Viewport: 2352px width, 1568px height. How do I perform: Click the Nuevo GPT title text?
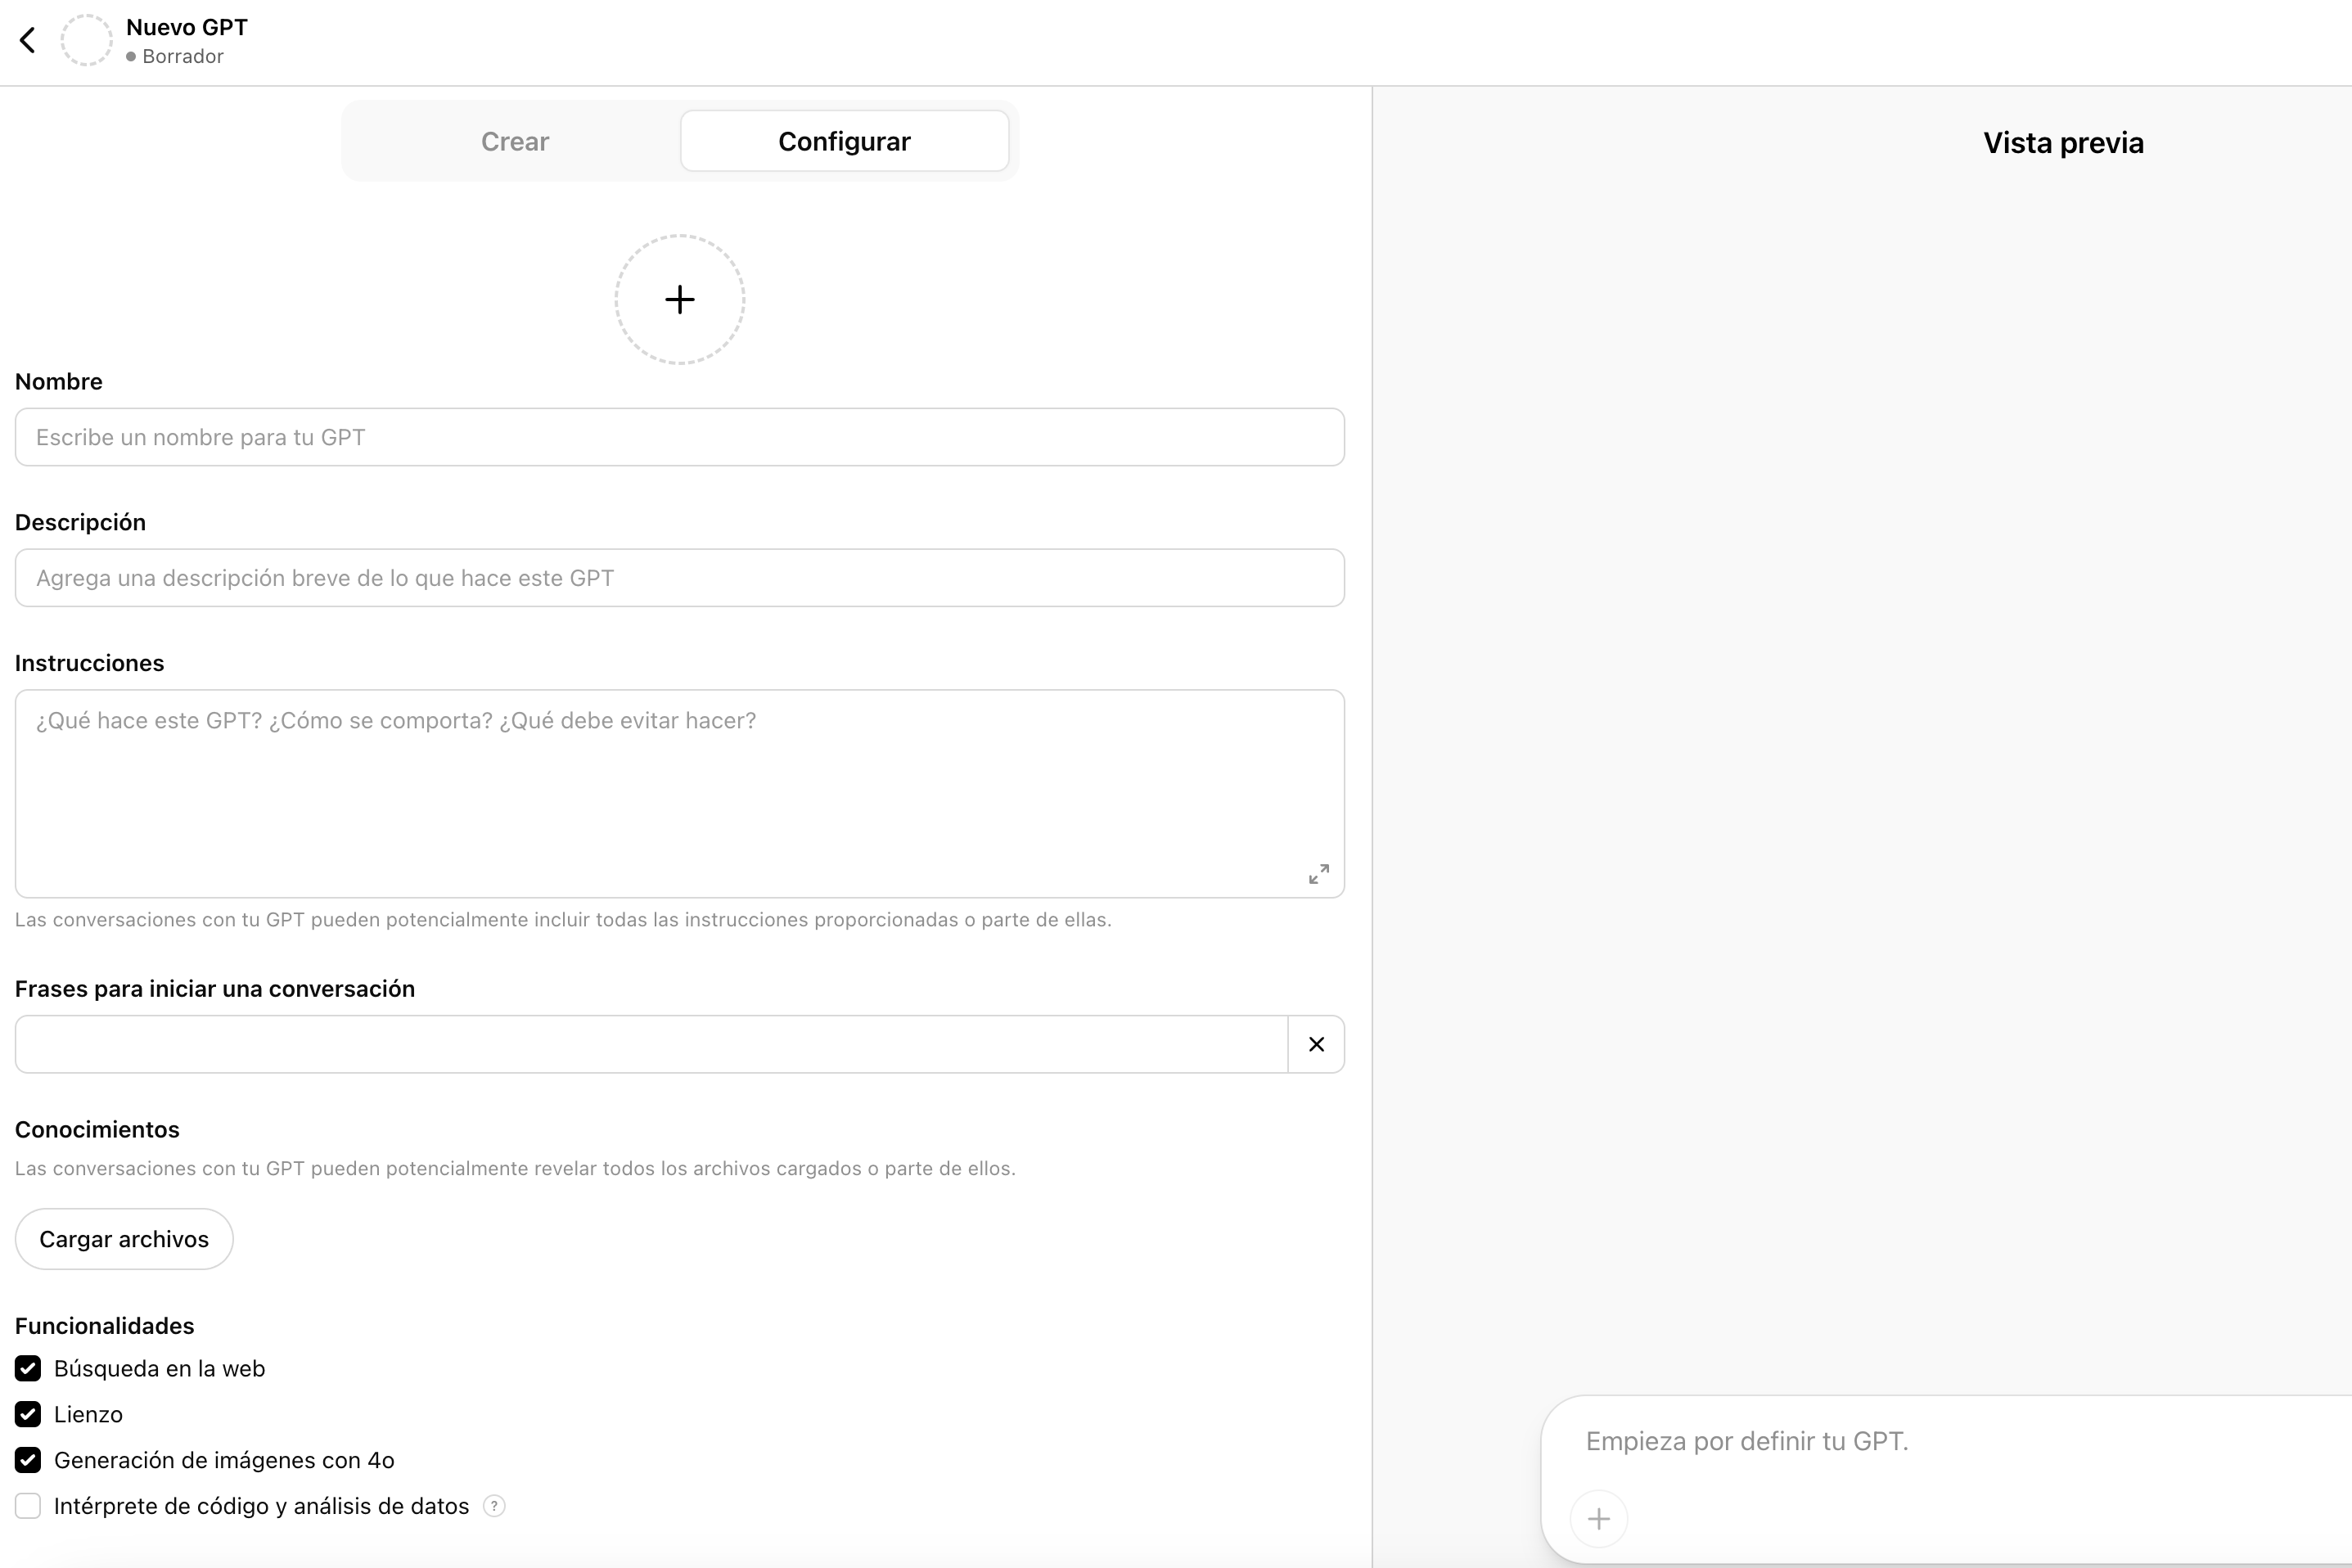click(x=187, y=27)
